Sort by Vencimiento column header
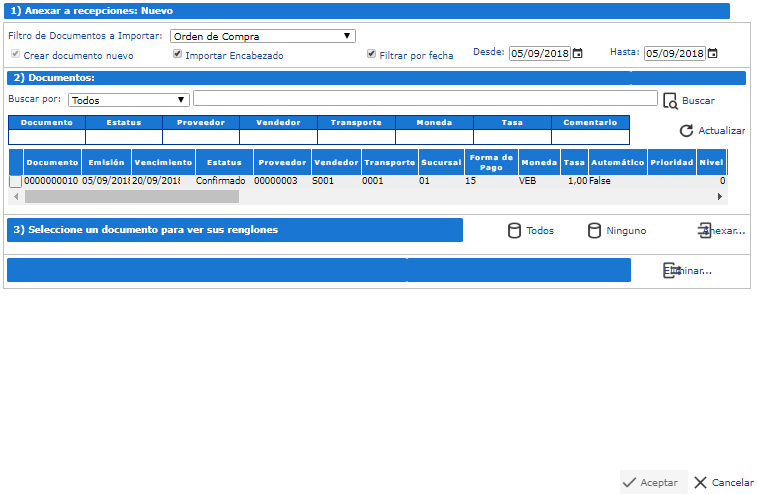This screenshot has width=758, height=494. click(163, 162)
